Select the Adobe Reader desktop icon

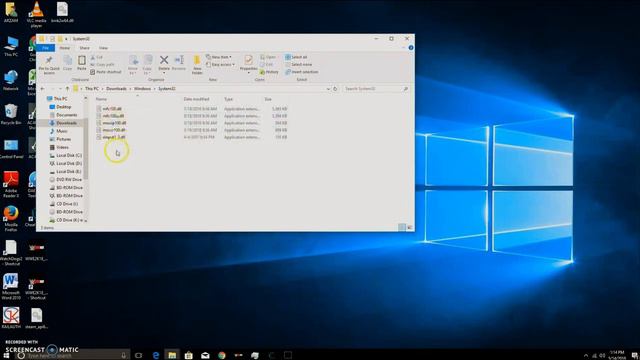(x=11, y=184)
